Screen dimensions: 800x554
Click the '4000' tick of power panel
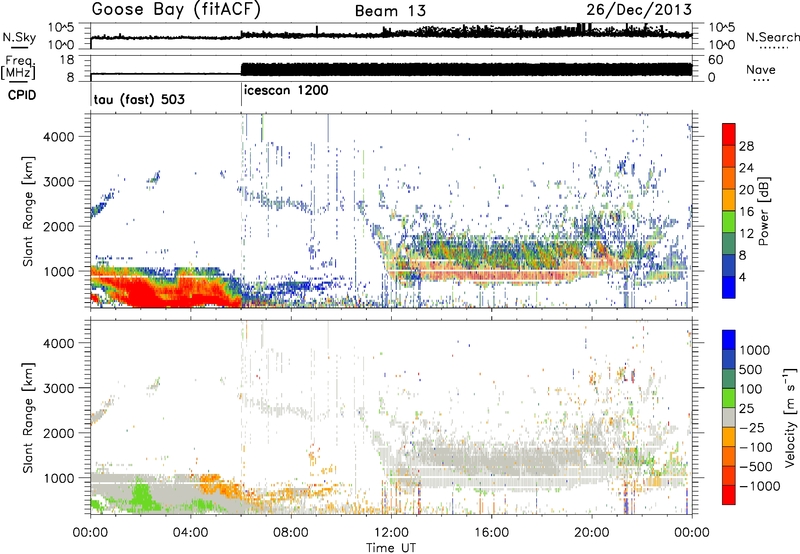[58, 137]
